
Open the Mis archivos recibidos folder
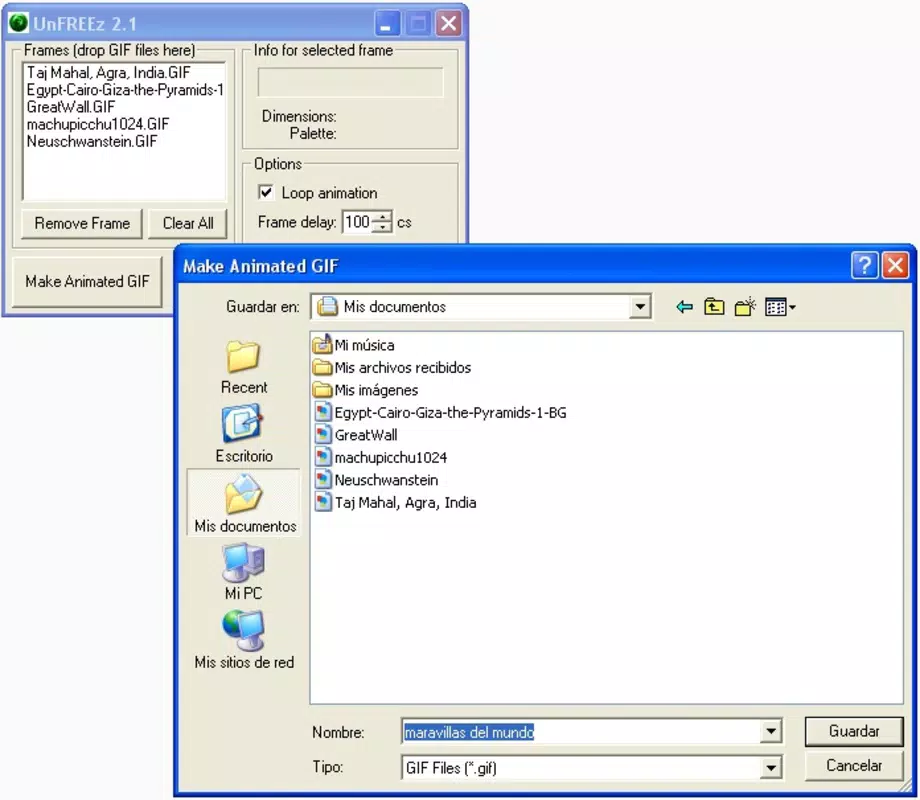(x=392, y=367)
